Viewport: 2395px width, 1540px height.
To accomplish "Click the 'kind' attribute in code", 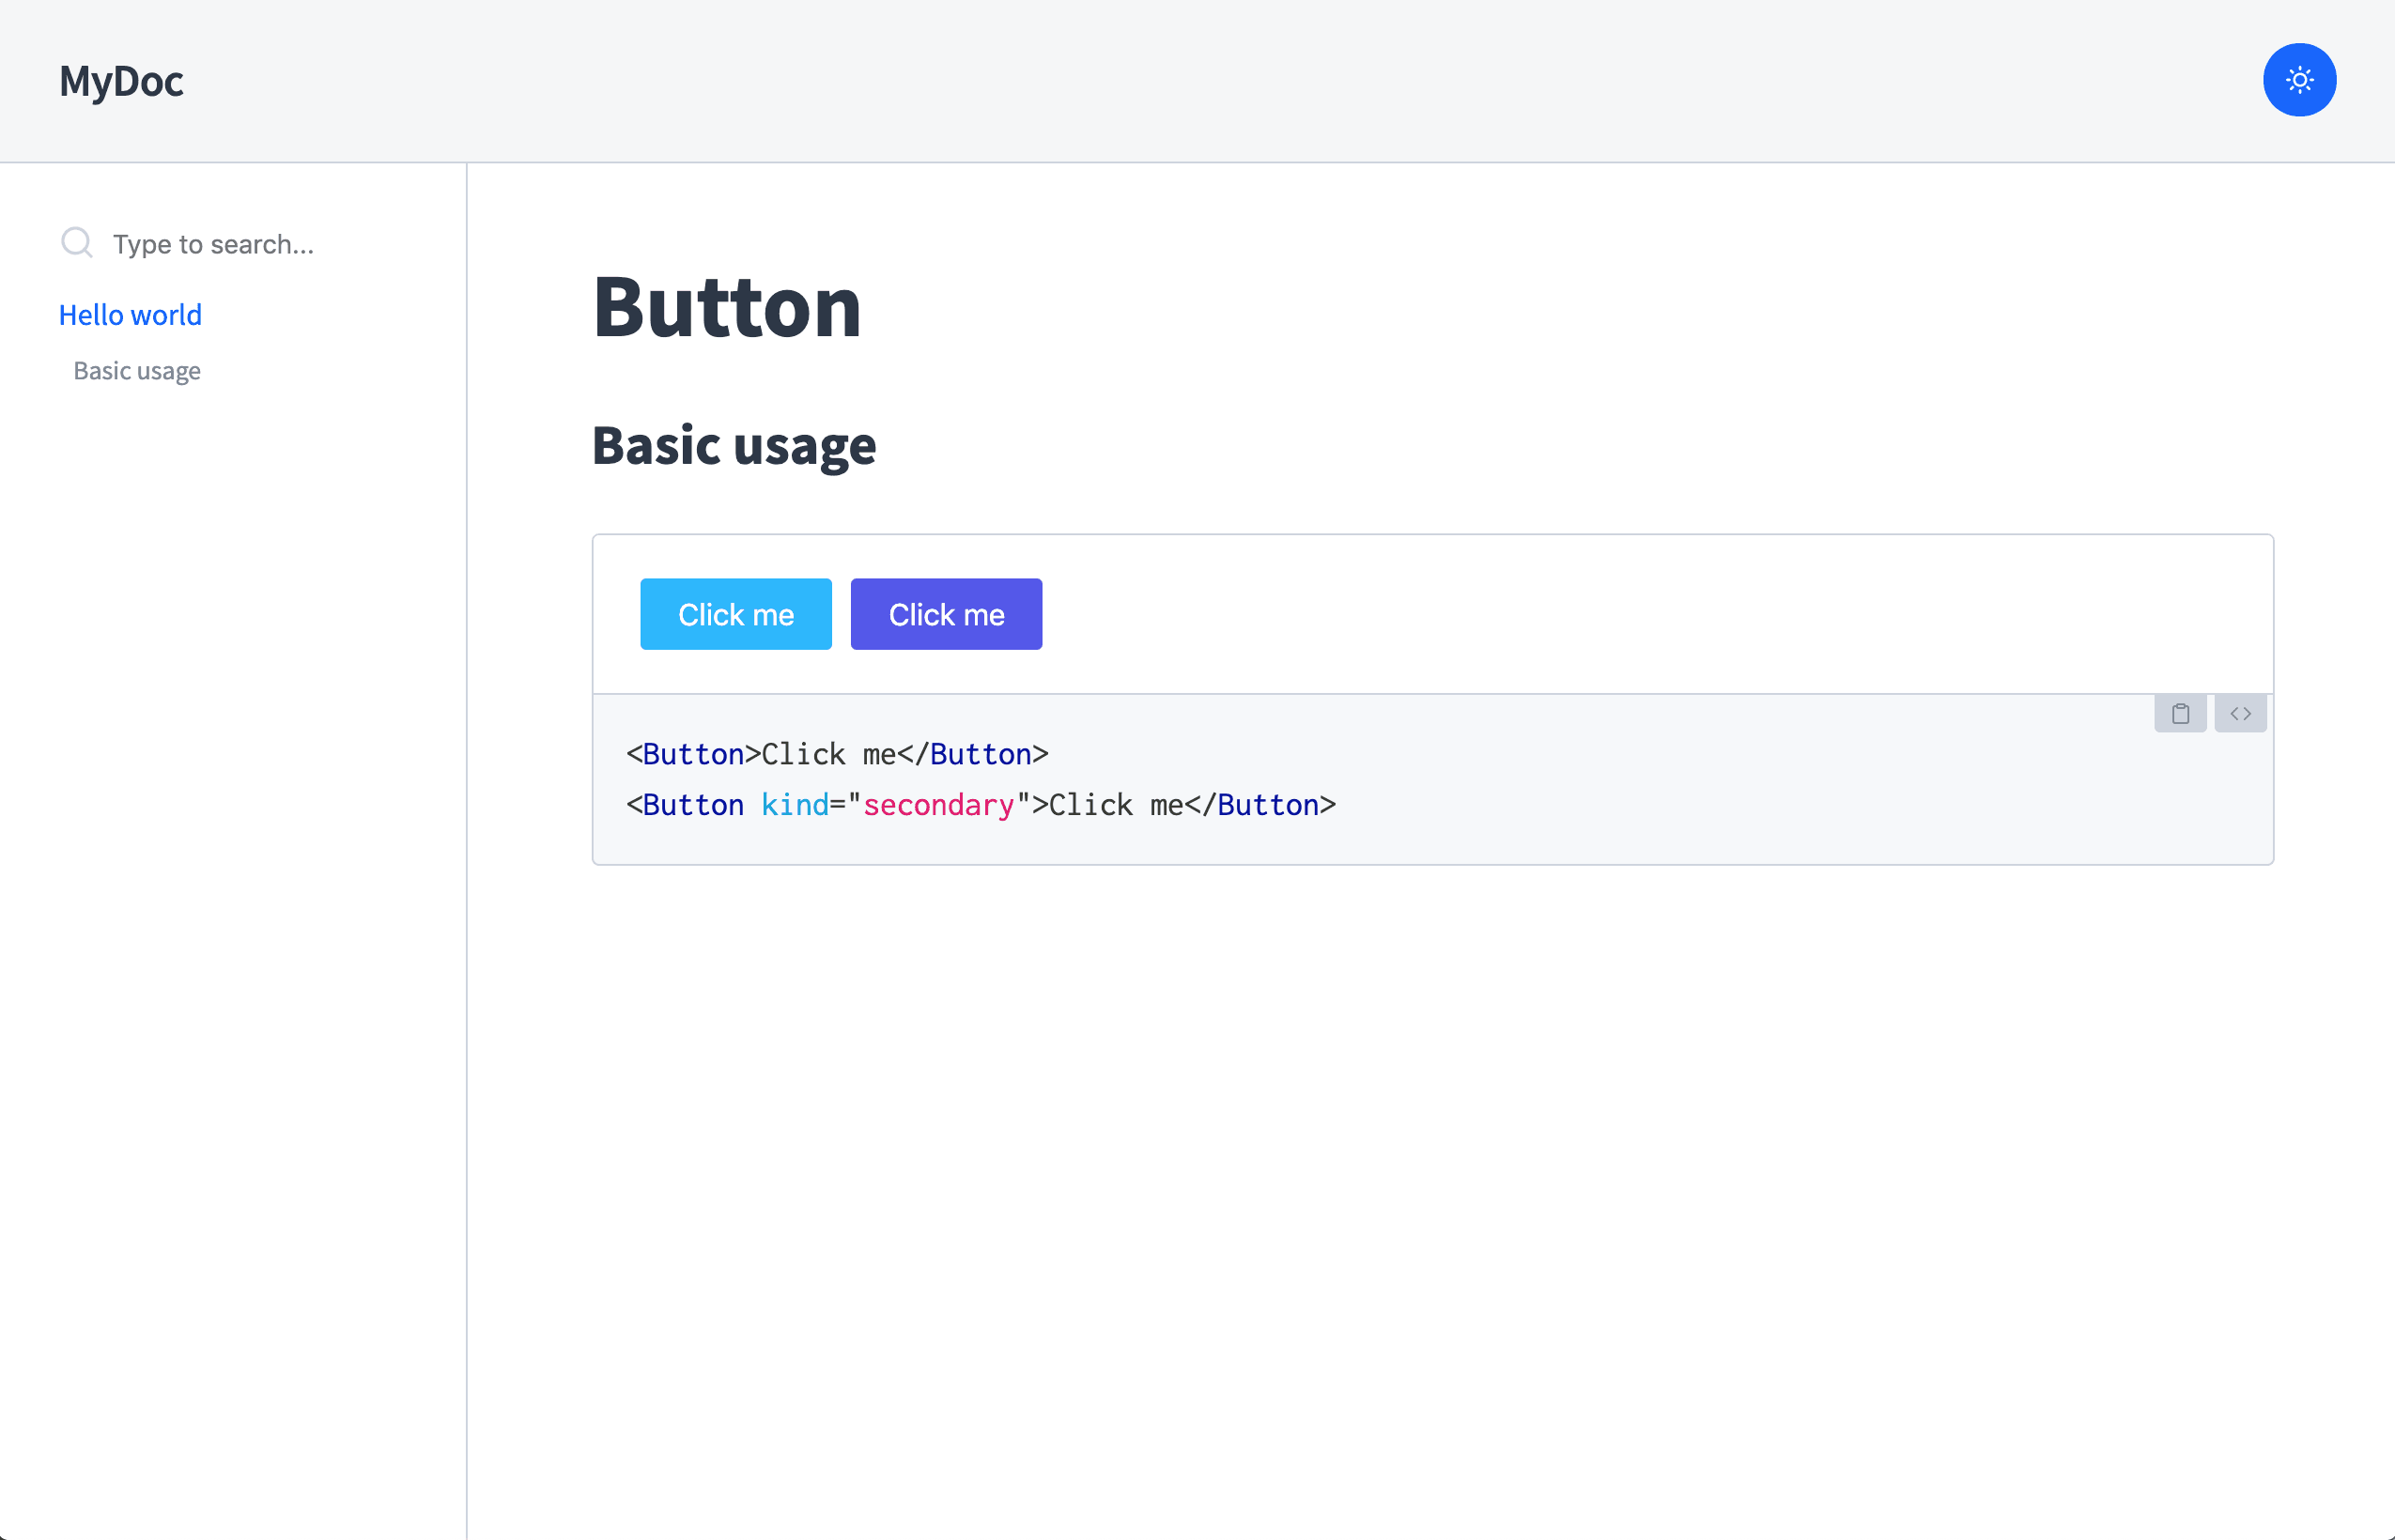I will 794,805.
